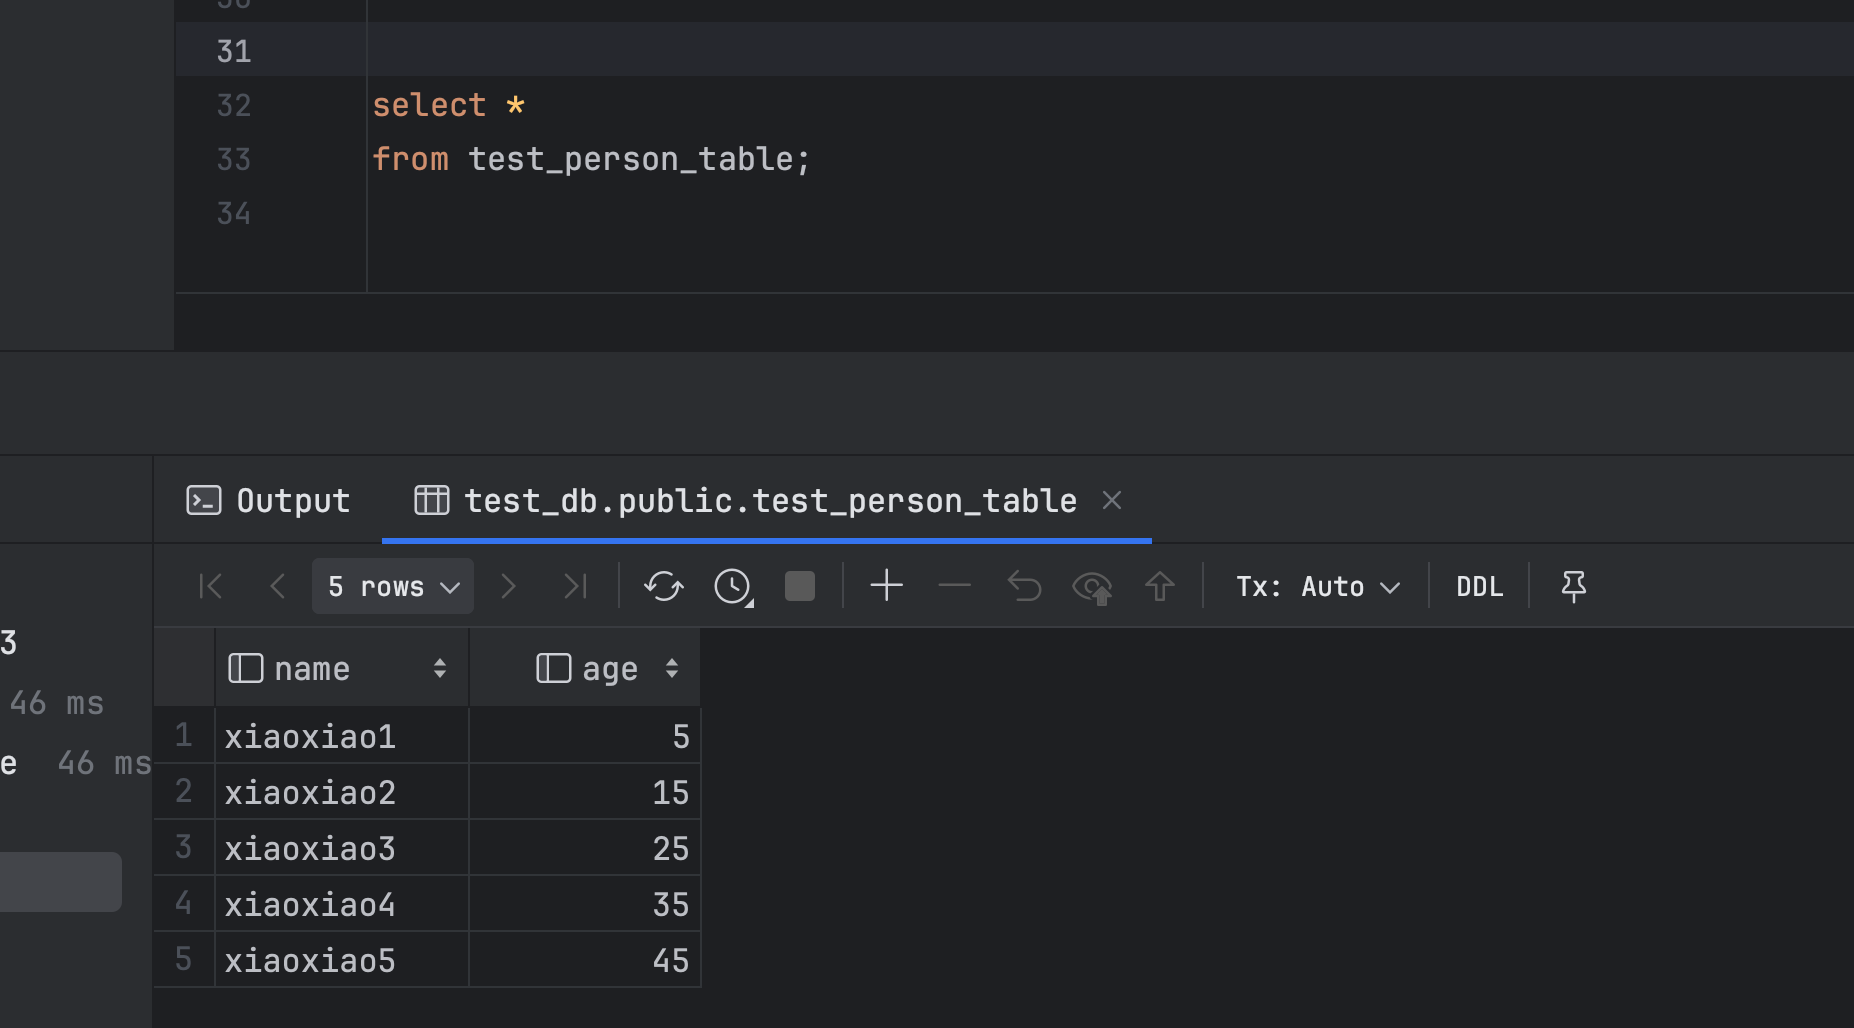Select row number 1 in the grid
The image size is (1854, 1028).
[184, 736]
